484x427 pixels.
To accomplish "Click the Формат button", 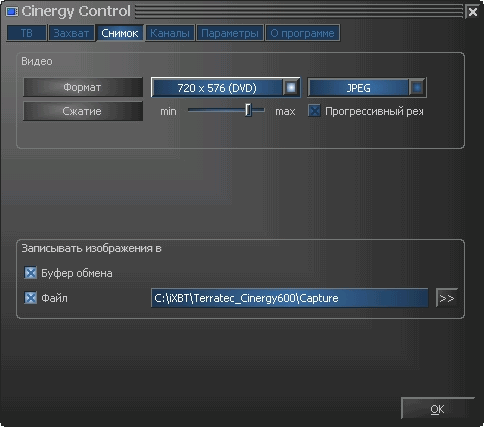I will 83,88.
